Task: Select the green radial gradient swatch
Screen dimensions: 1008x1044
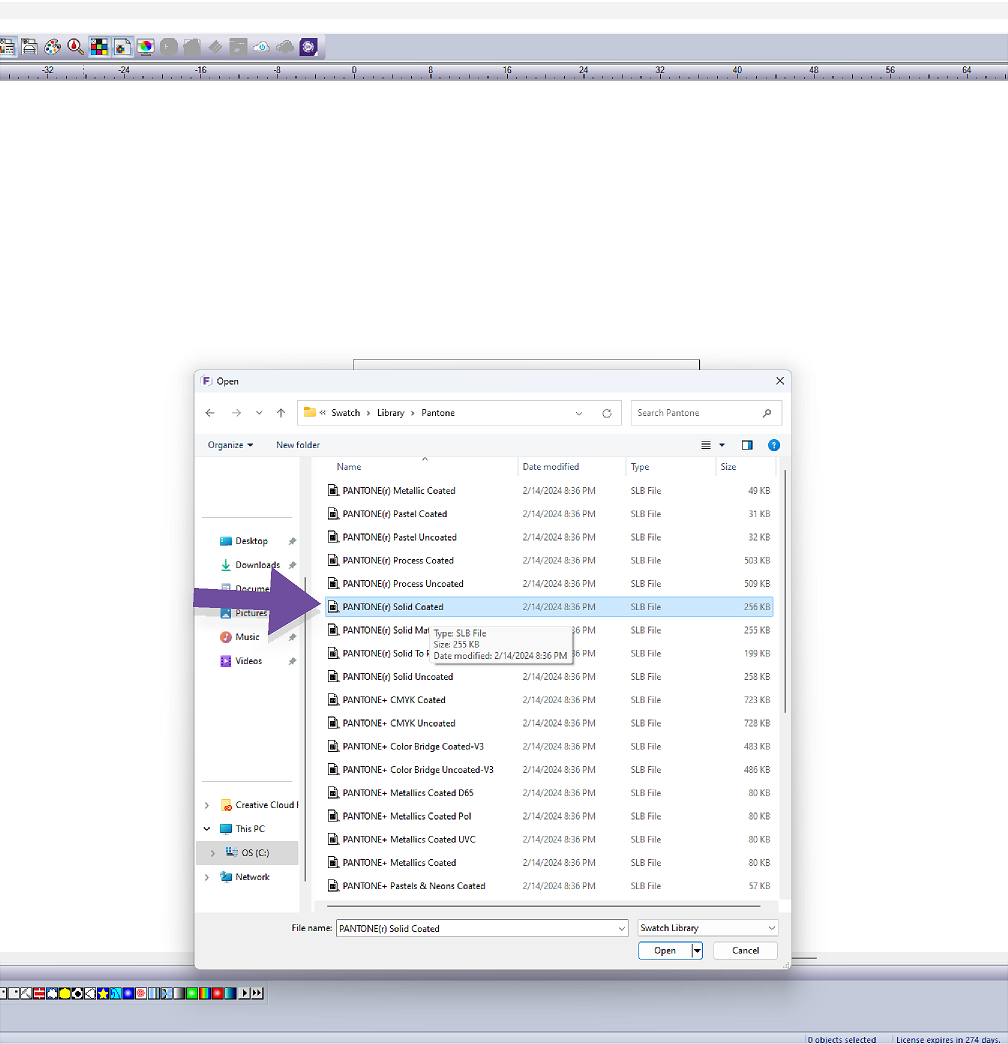Action: [192, 993]
